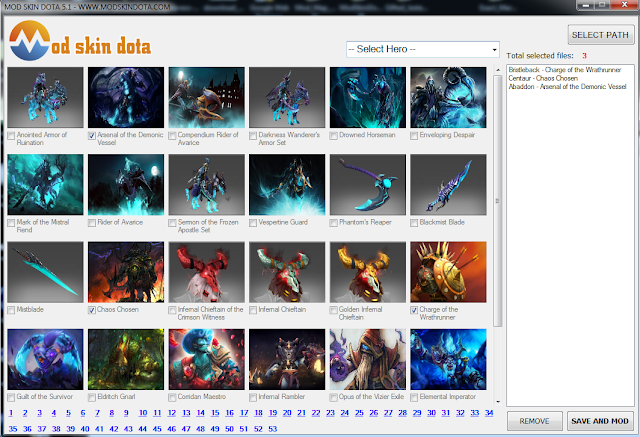640x437 pixels.
Task: Click the REMOVE button
Action: pos(534,421)
